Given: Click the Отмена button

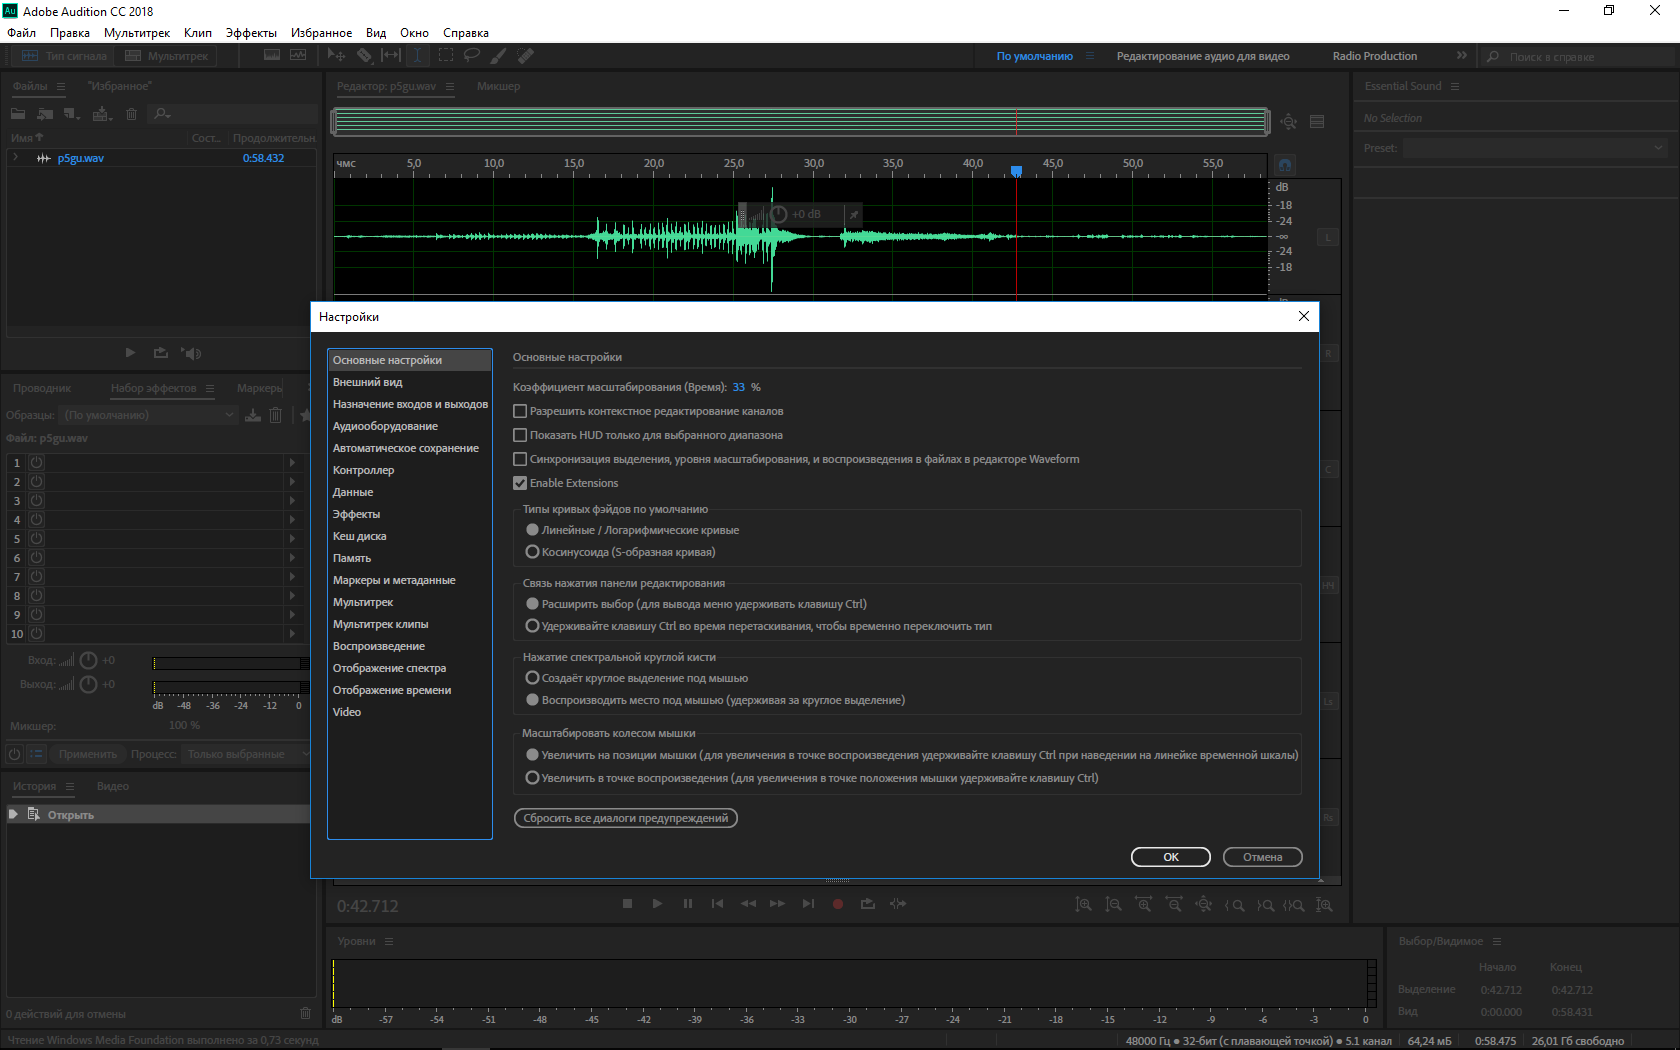Looking at the screenshot, I should 1263,857.
